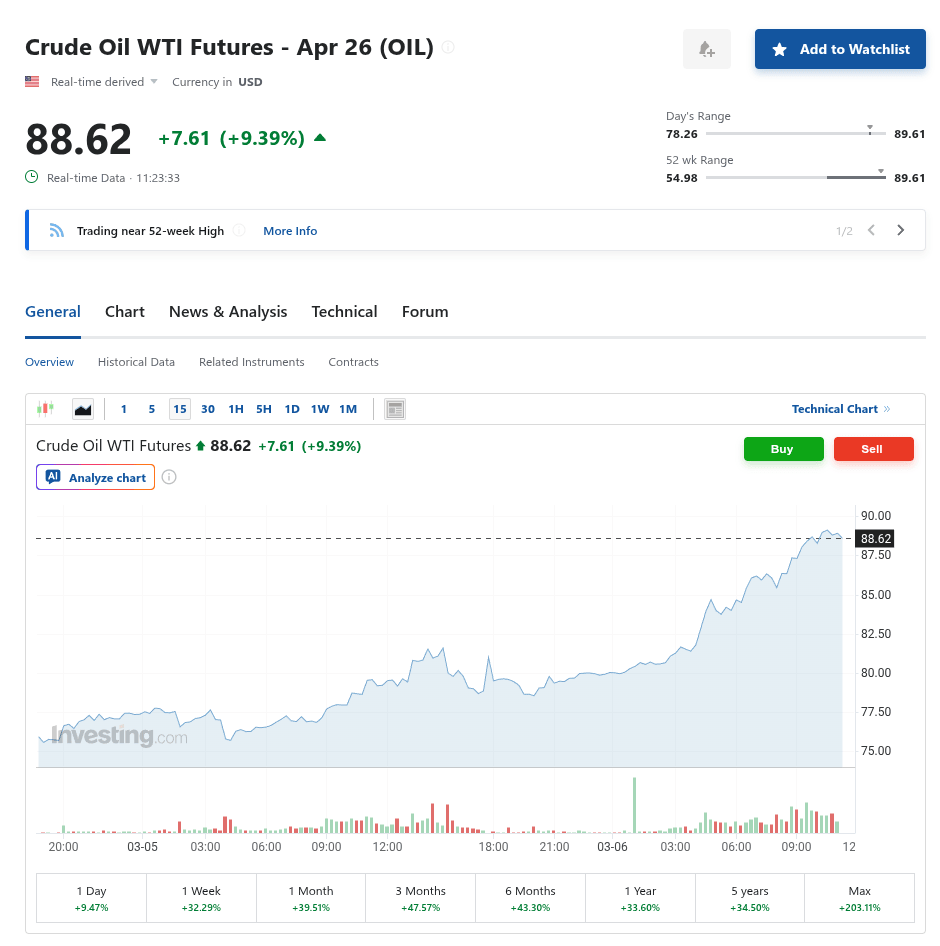Click the 88.62 headline price
Viewport: 940px width, 946px height.
tap(78, 139)
